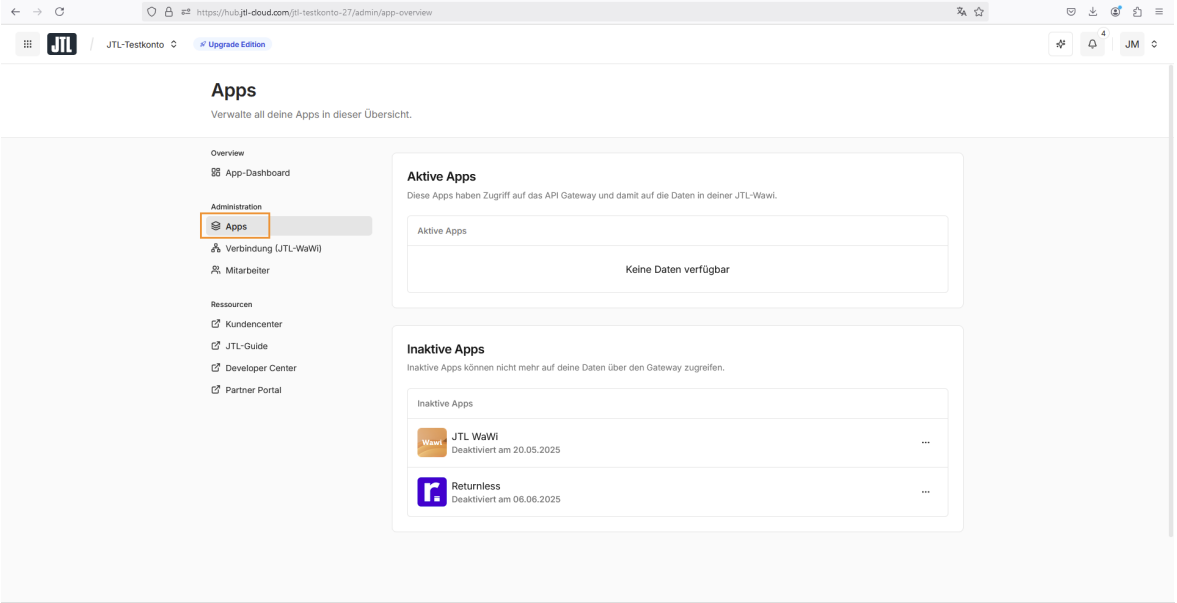Screen dimensions: 1177x603
Task: Go to App-Dashboard in the sidebar
Action: point(251,173)
